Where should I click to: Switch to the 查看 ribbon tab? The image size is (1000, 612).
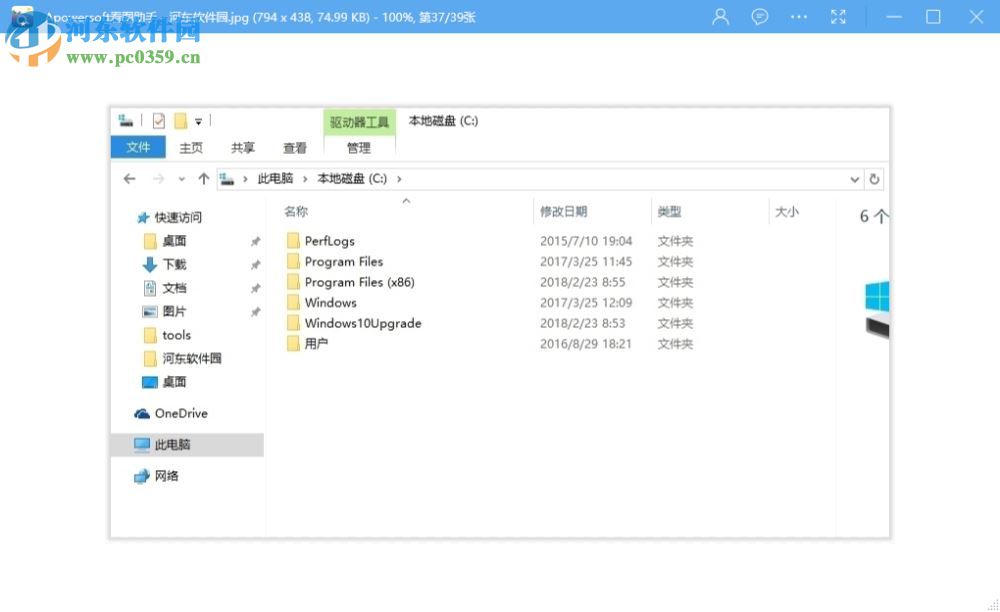(x=294, y=147)
